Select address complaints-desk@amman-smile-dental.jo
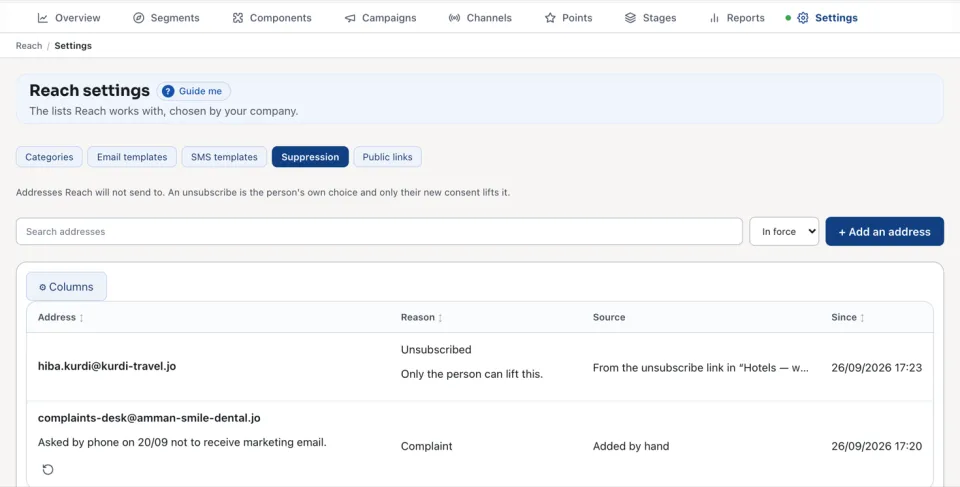 pos(149,418)
